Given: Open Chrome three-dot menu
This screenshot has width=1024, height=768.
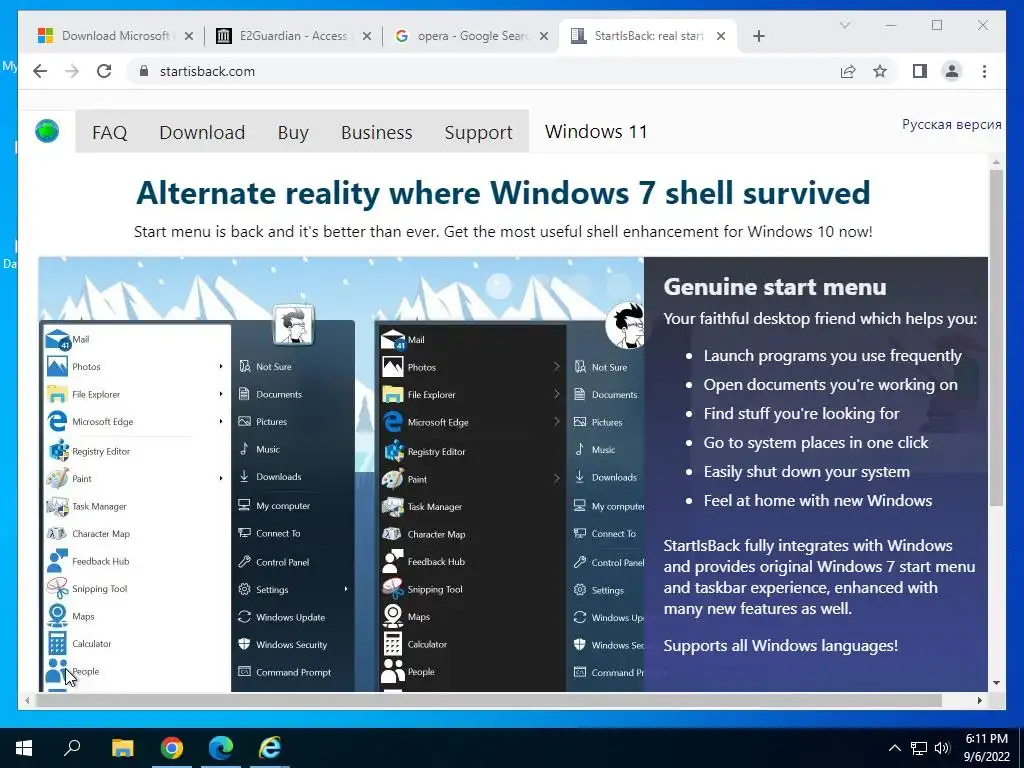Looking at the screenshot, I should pyautogui.click(x=984, y=71).
